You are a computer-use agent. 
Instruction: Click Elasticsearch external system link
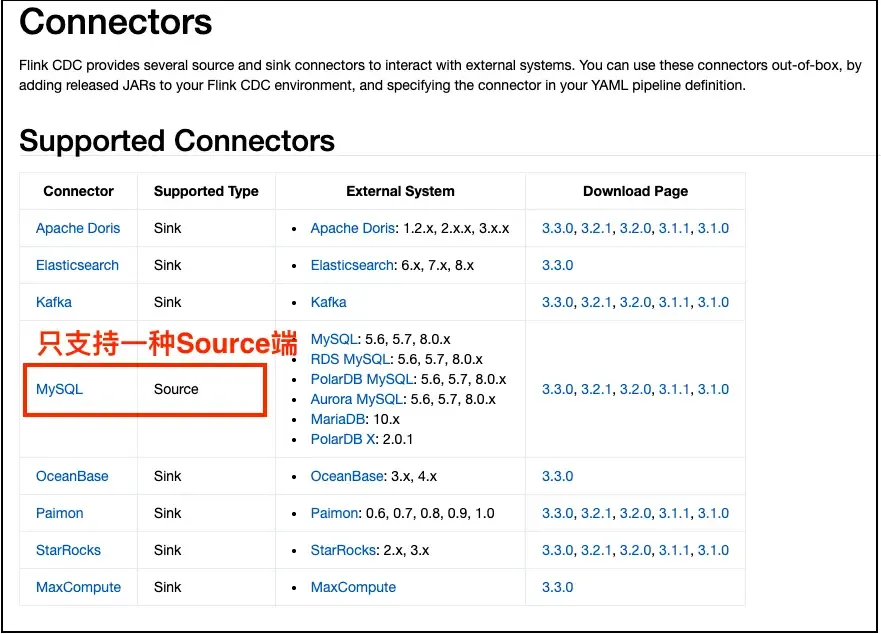(352, 265)
